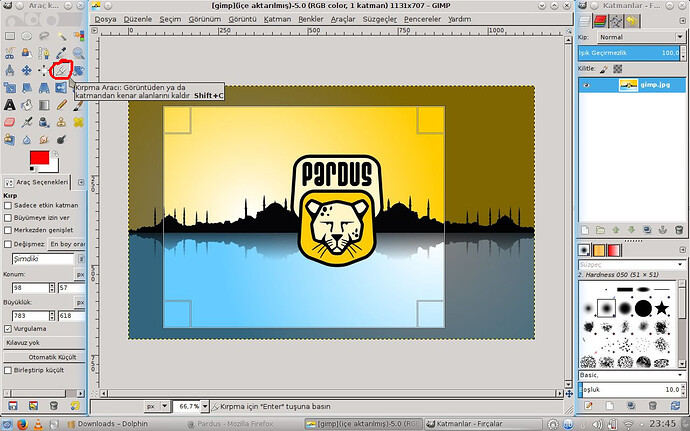Select the Scale tool
Screen dimensions: 690x431
click(x=10, y=88)
